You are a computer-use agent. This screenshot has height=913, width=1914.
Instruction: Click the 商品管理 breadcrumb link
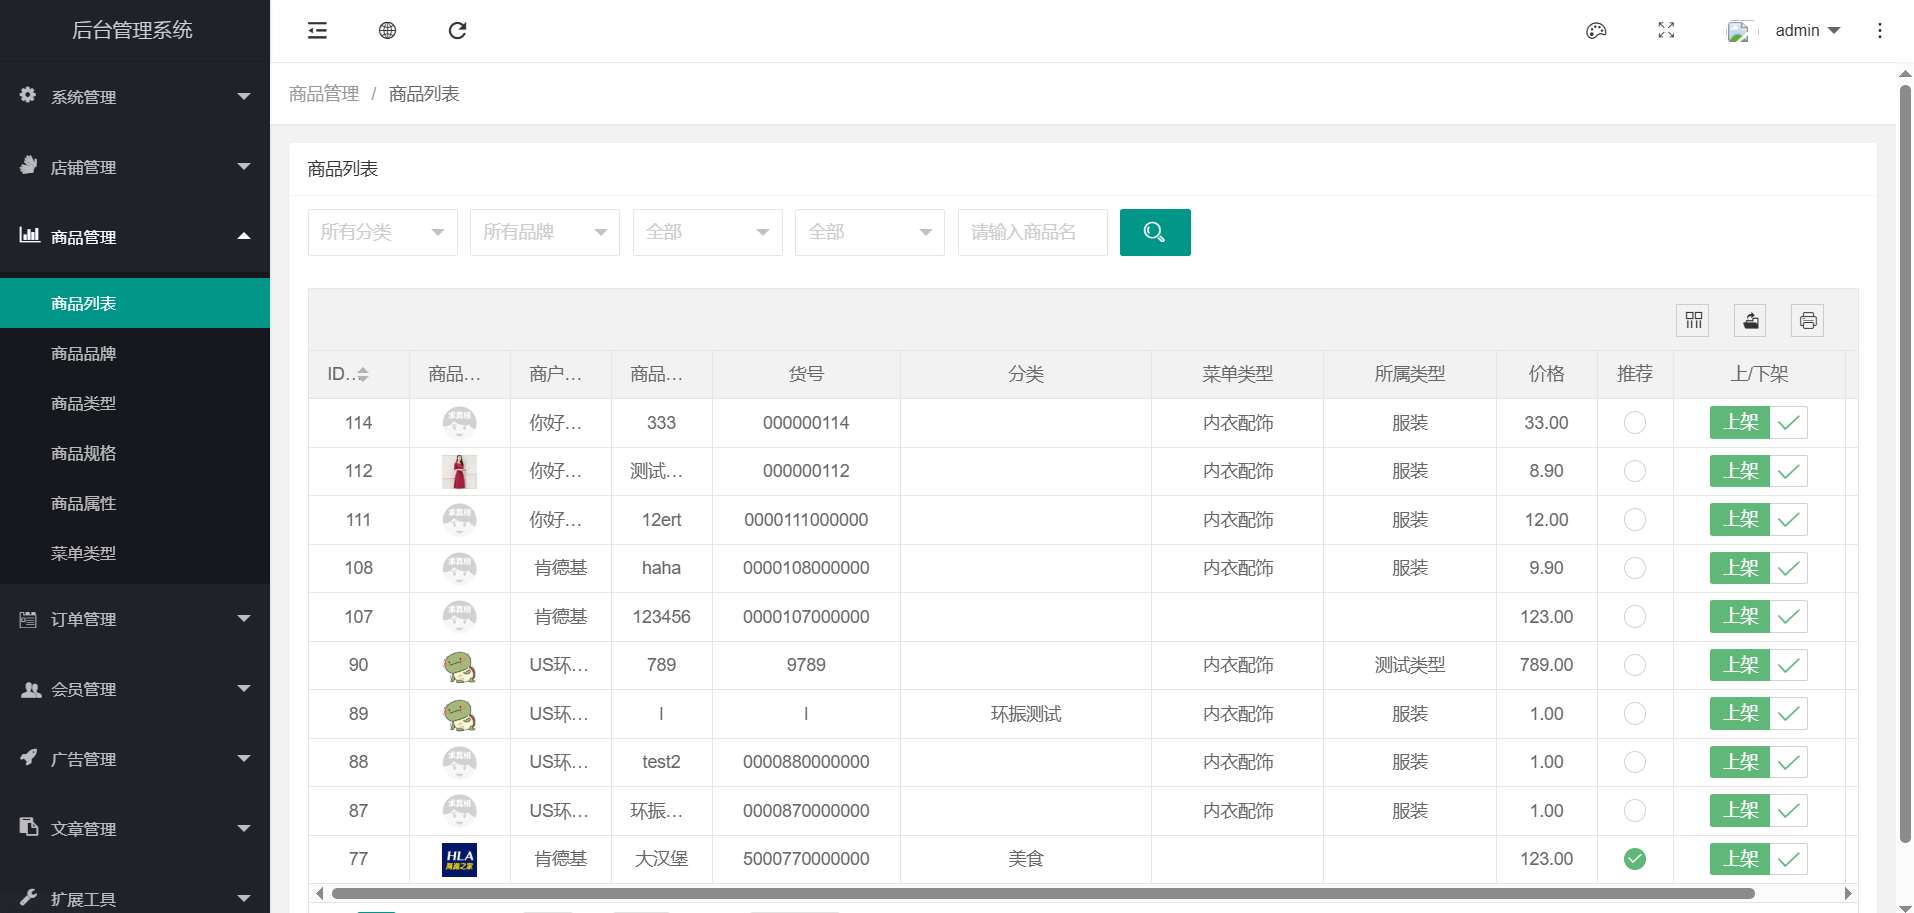click(x=324, y=94)
